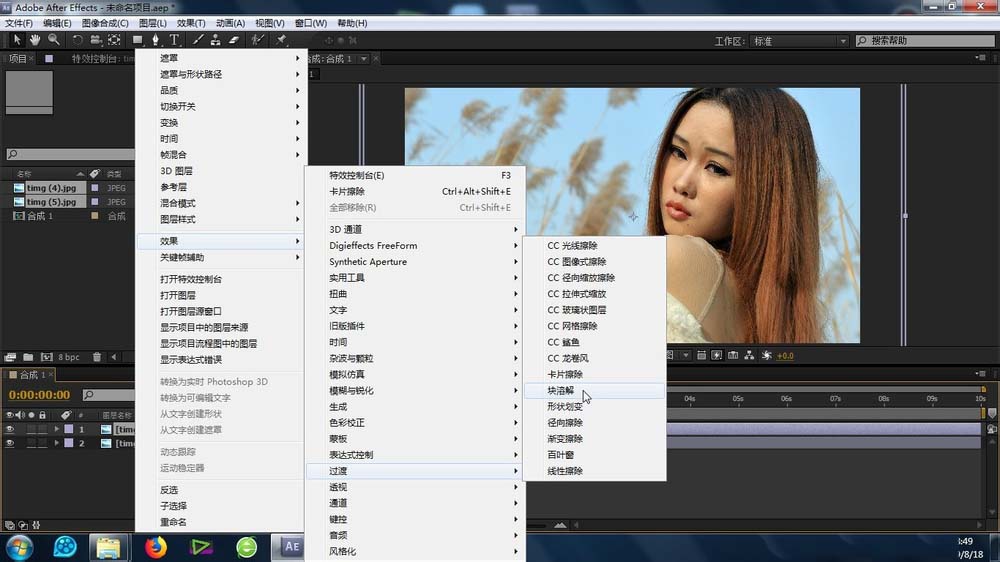Open Firefox from the taskbar
Screen dimensions: 1000x562
[x=156, y=547]
